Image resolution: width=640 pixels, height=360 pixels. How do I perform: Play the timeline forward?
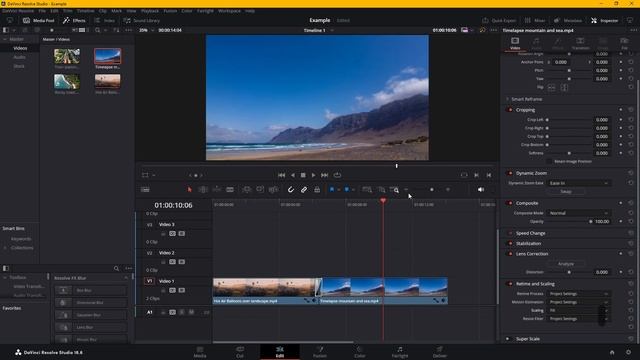pyautogui.click(x=313, y=175)
